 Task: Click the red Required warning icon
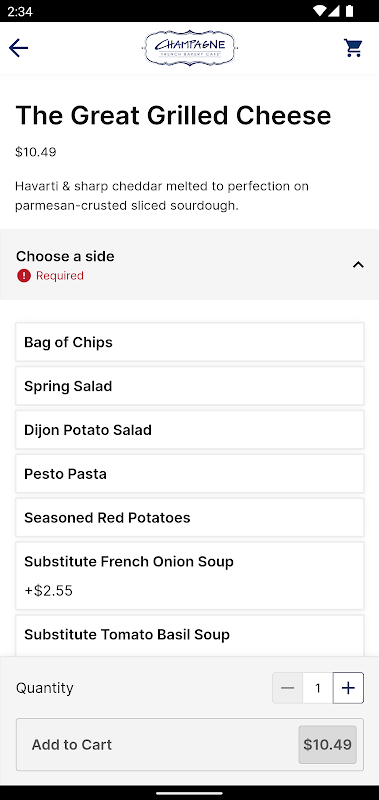tap(24, 276)
